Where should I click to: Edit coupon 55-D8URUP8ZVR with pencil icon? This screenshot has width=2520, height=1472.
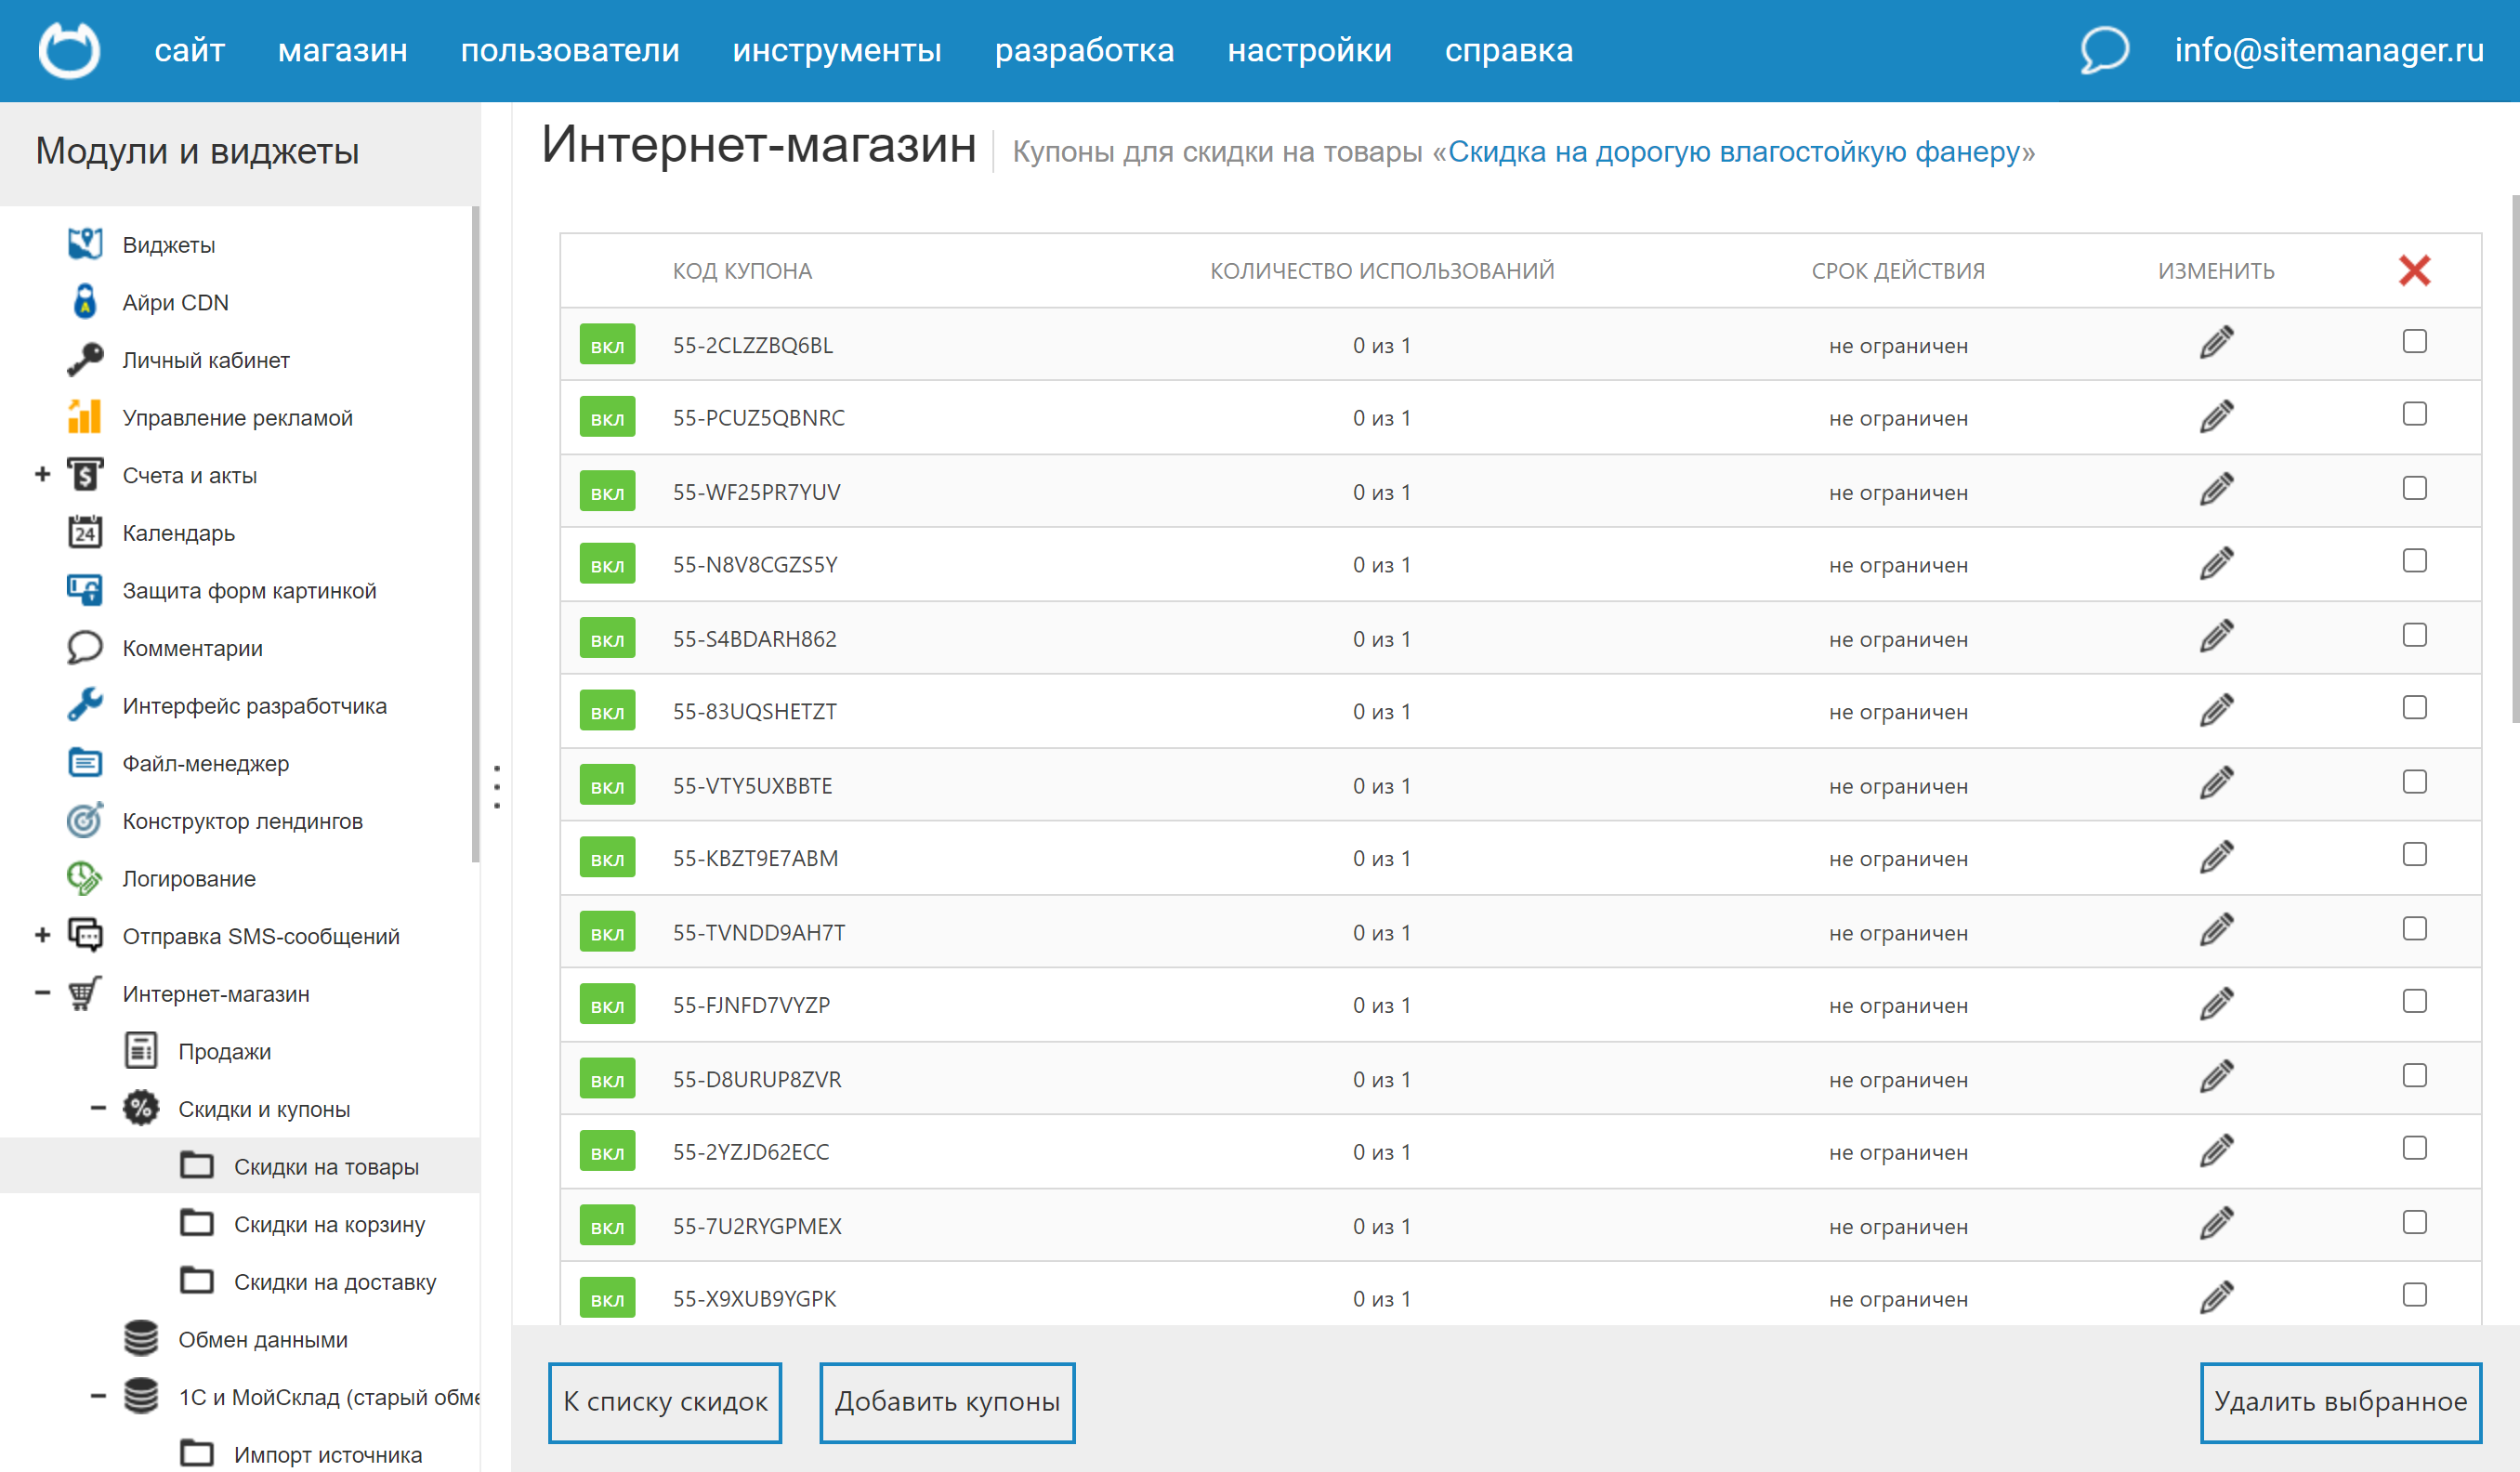click(2215, 1077)
